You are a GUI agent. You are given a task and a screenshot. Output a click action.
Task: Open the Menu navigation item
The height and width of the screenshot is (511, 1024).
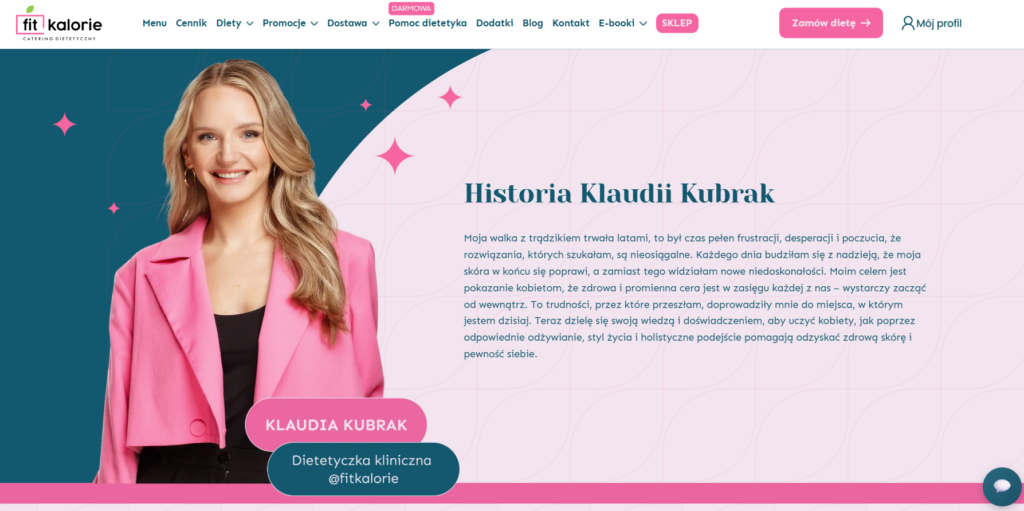154,24
